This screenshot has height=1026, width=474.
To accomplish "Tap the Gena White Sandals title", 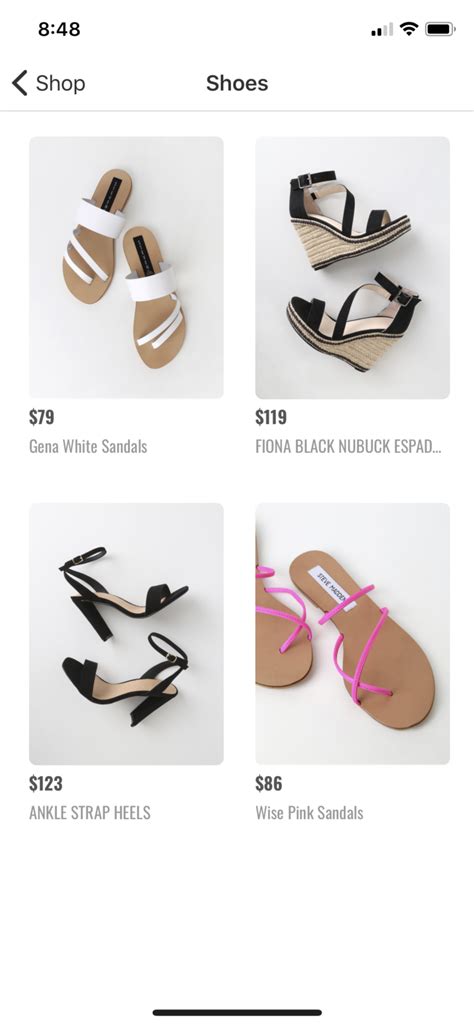I will pos(88,447).
